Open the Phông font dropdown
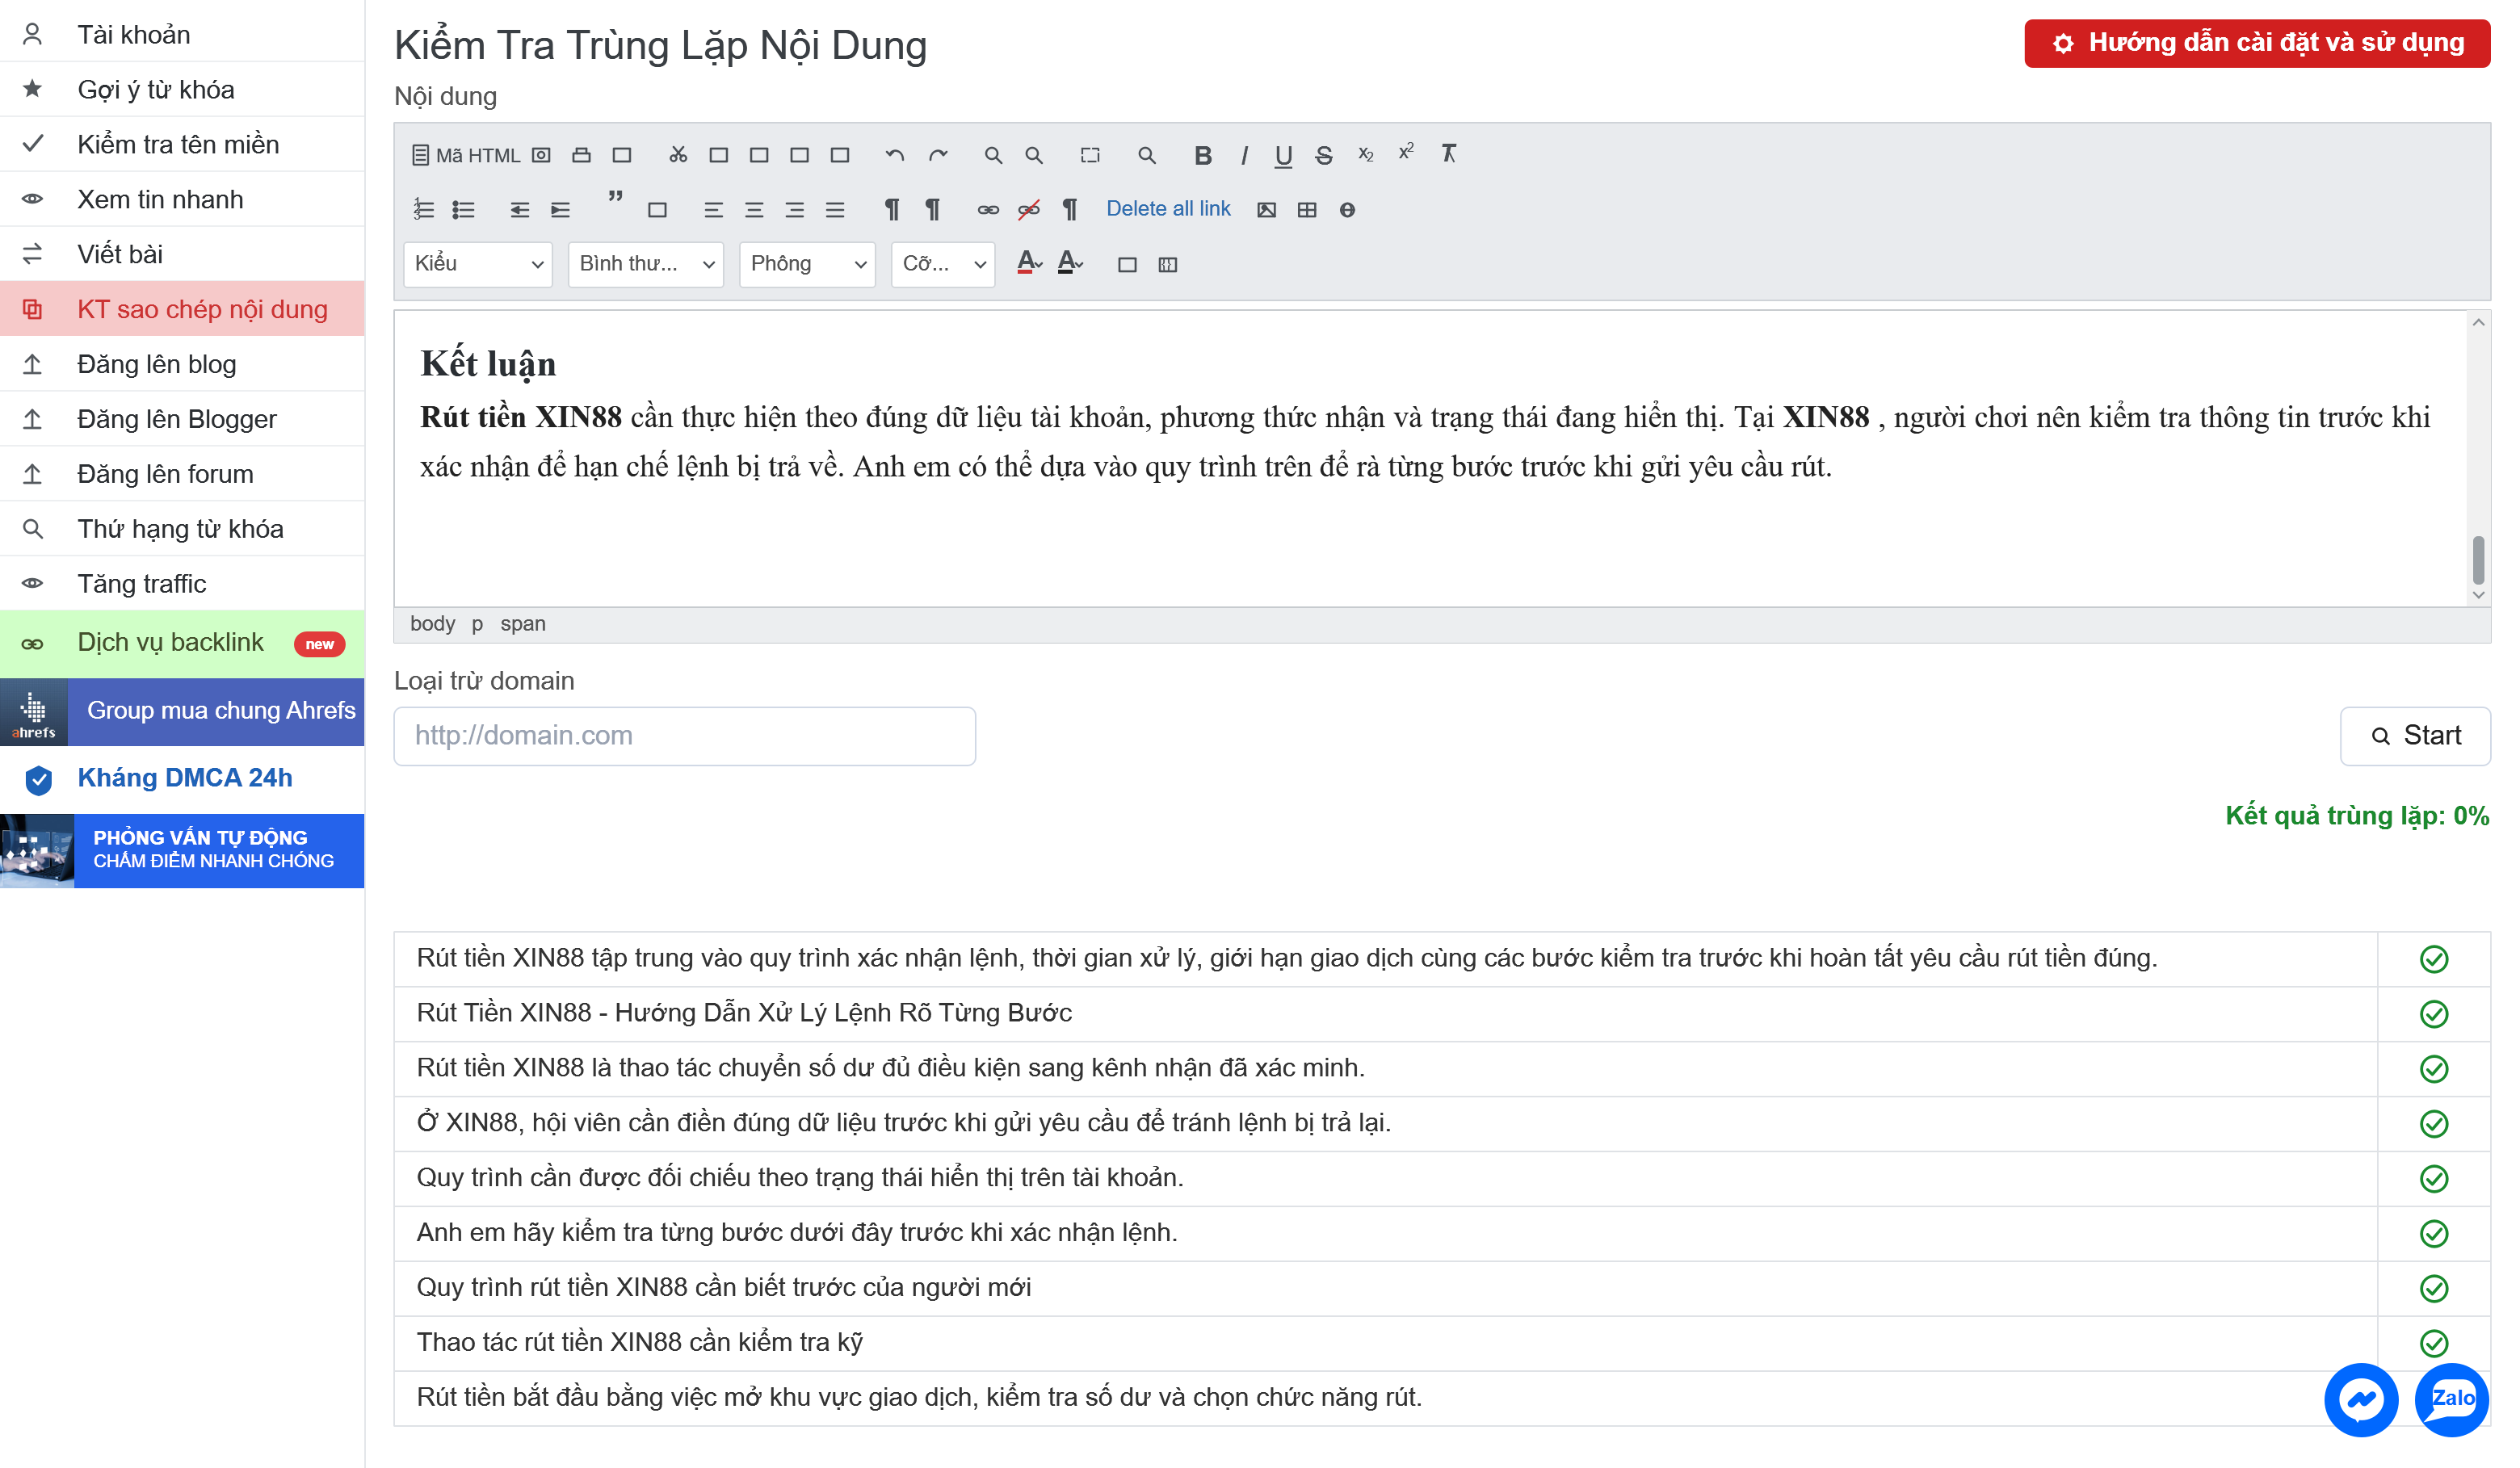This screenshot has width=2520, height=1468. point(807,264)
